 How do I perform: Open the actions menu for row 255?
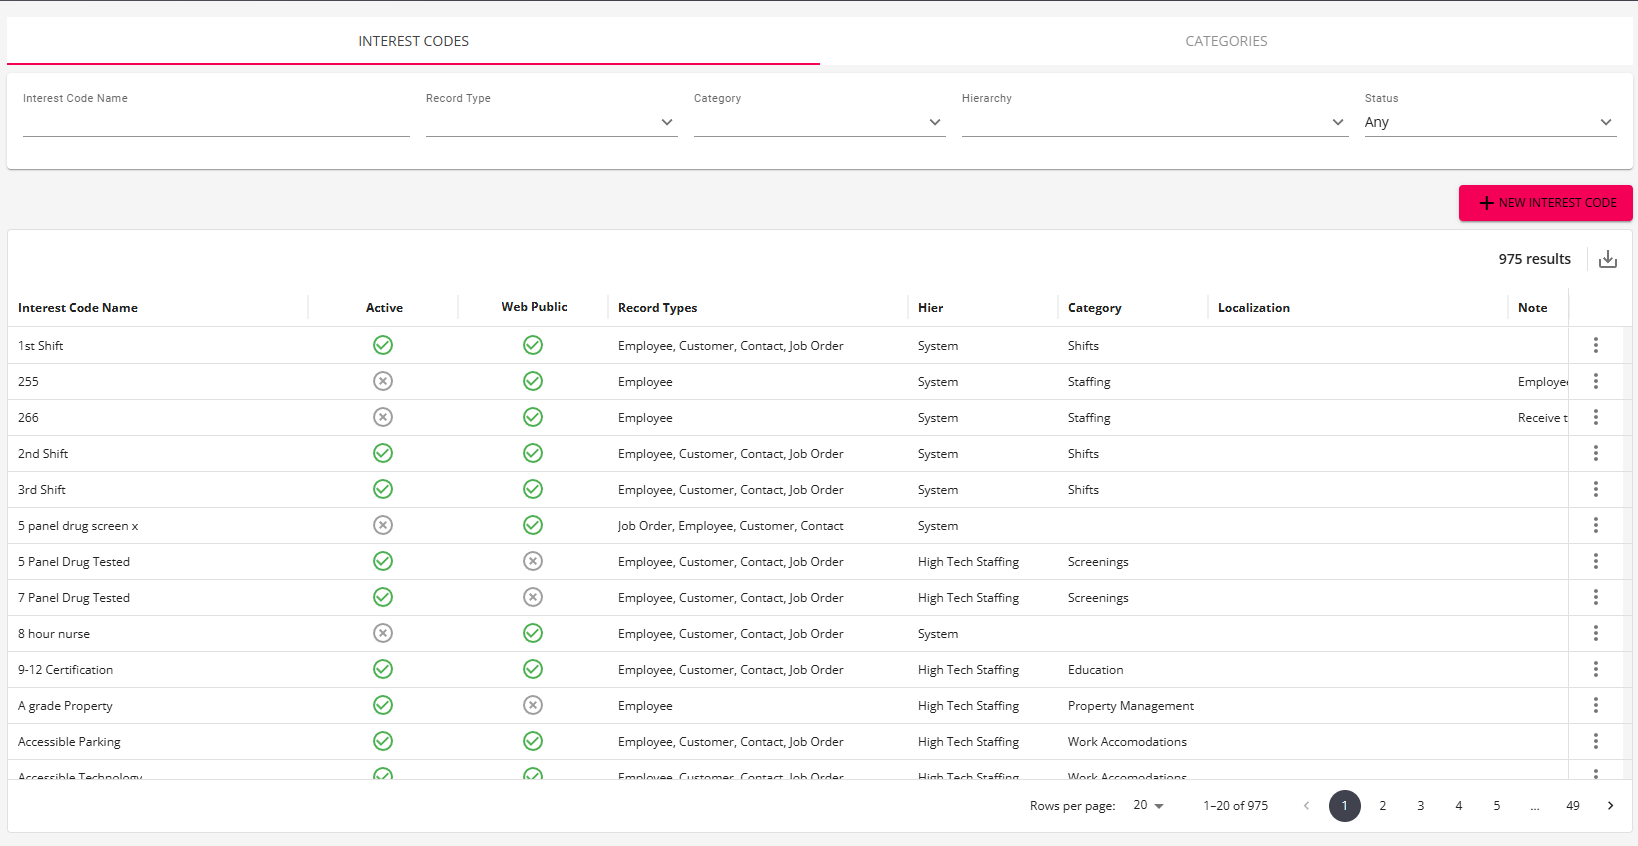click(x=1595, y=381)
